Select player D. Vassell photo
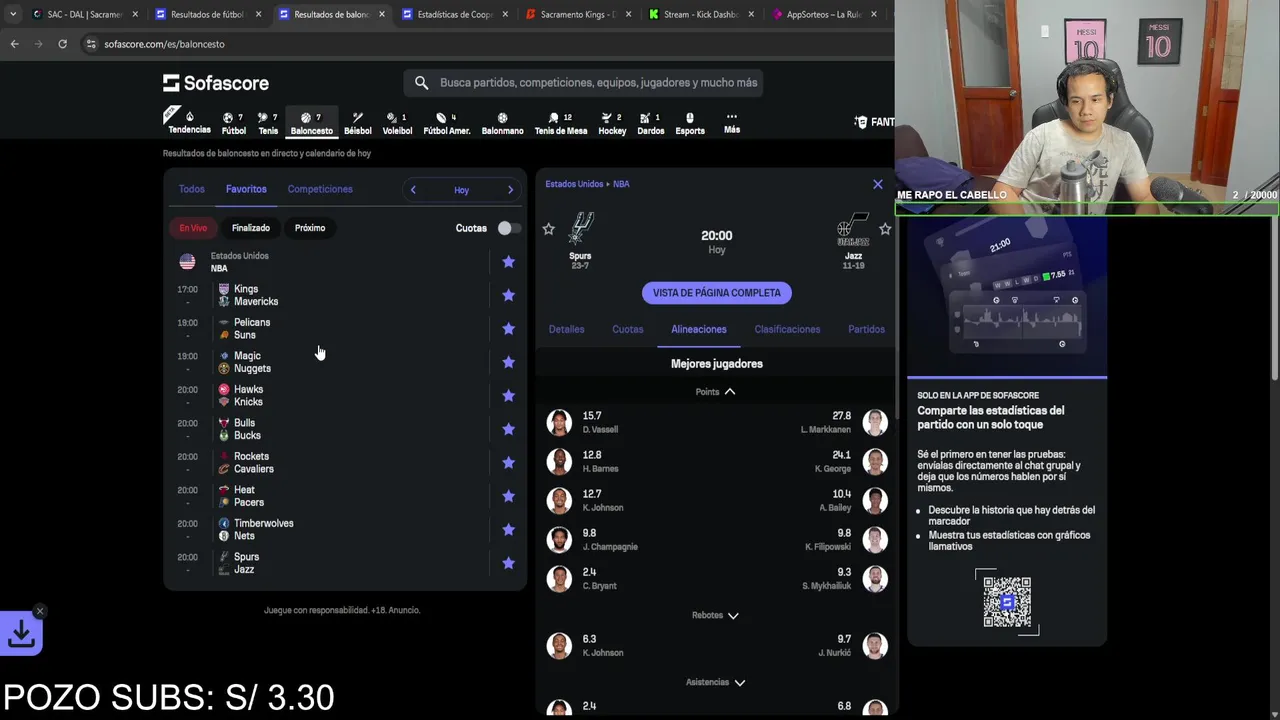Screen dimensions: 1280x720 [559, 422]
